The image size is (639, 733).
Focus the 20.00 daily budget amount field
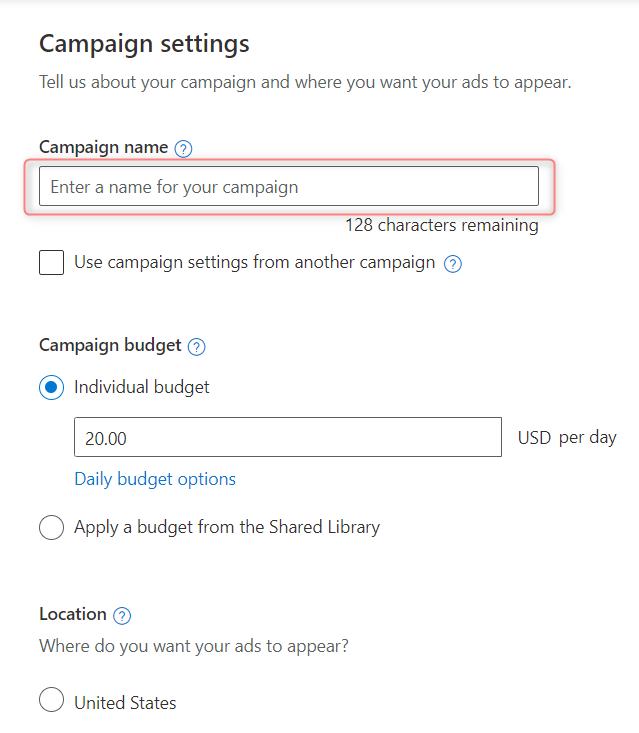click(x=288, y=437)
